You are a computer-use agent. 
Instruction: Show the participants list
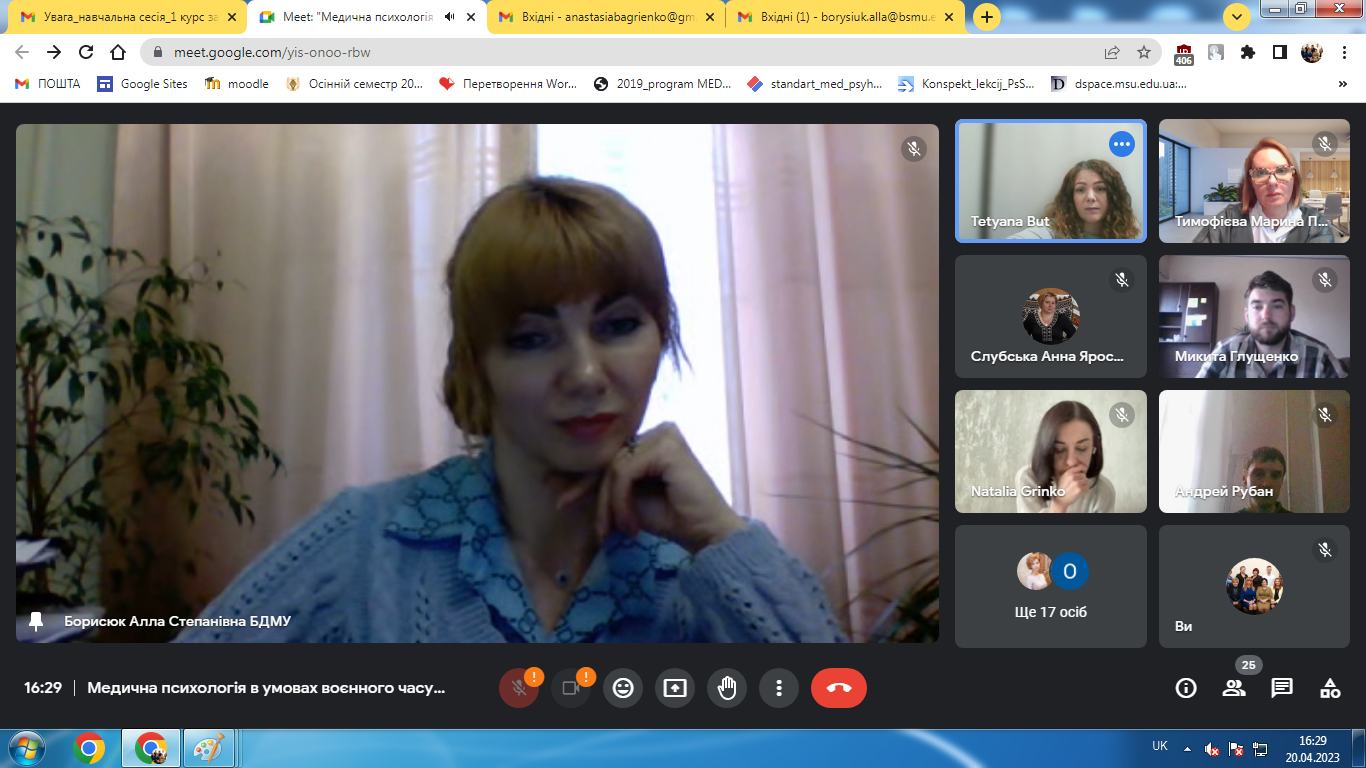coord(1234,688)
